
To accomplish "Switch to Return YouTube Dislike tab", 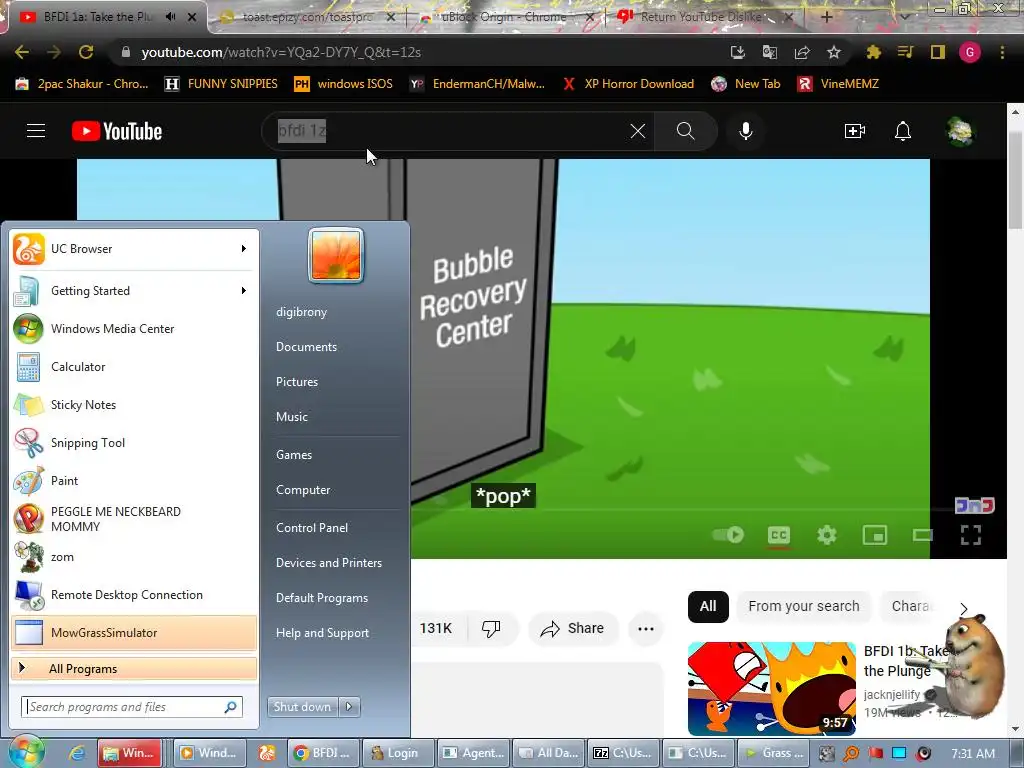I will pyautogui.click(x=705, y=17).
